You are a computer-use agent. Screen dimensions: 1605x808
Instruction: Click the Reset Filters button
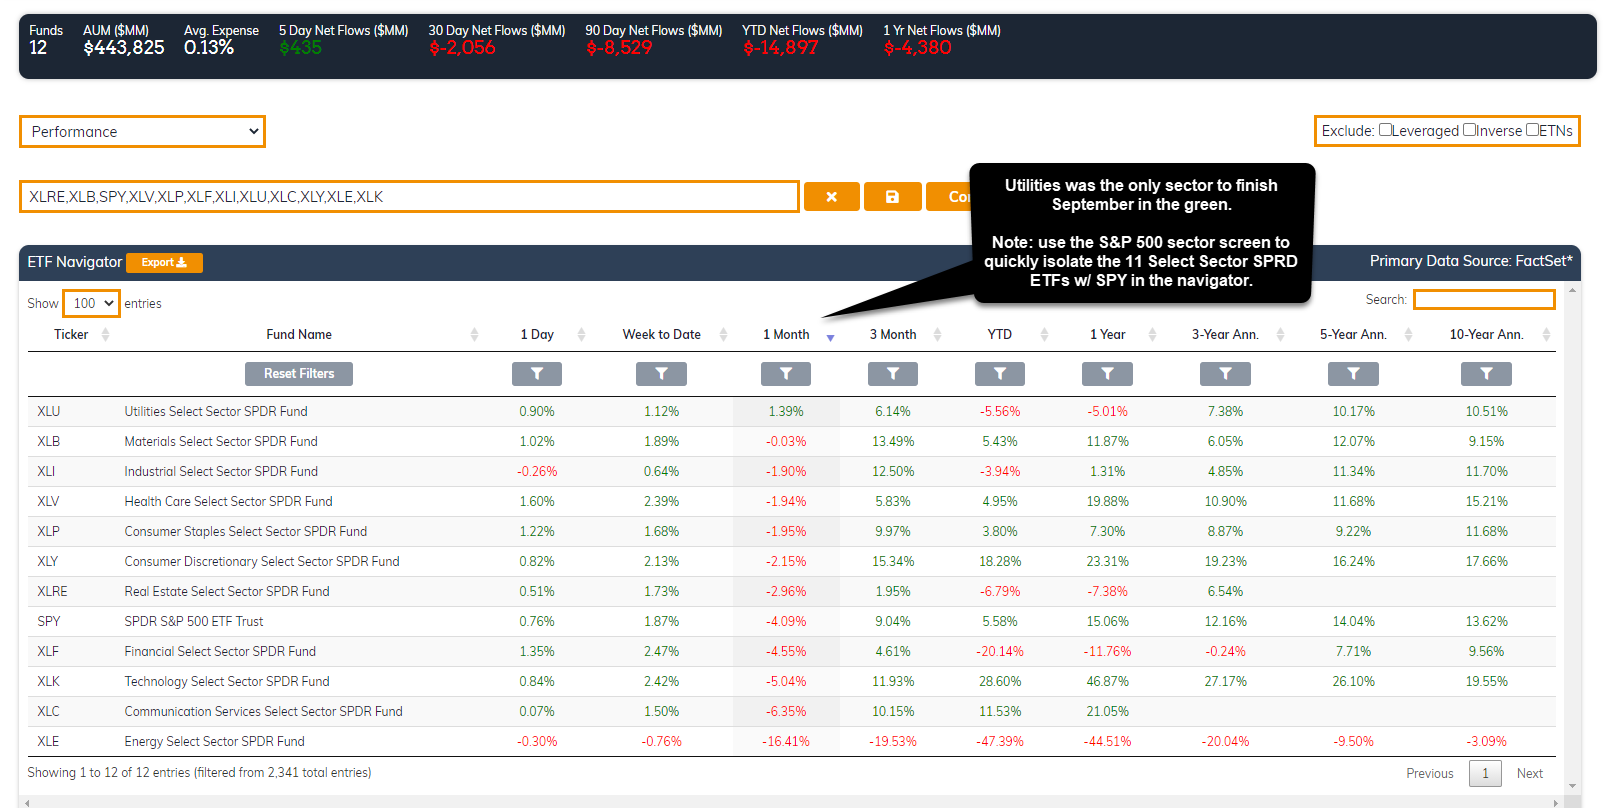pyautogui.click(x=299, y=374)
